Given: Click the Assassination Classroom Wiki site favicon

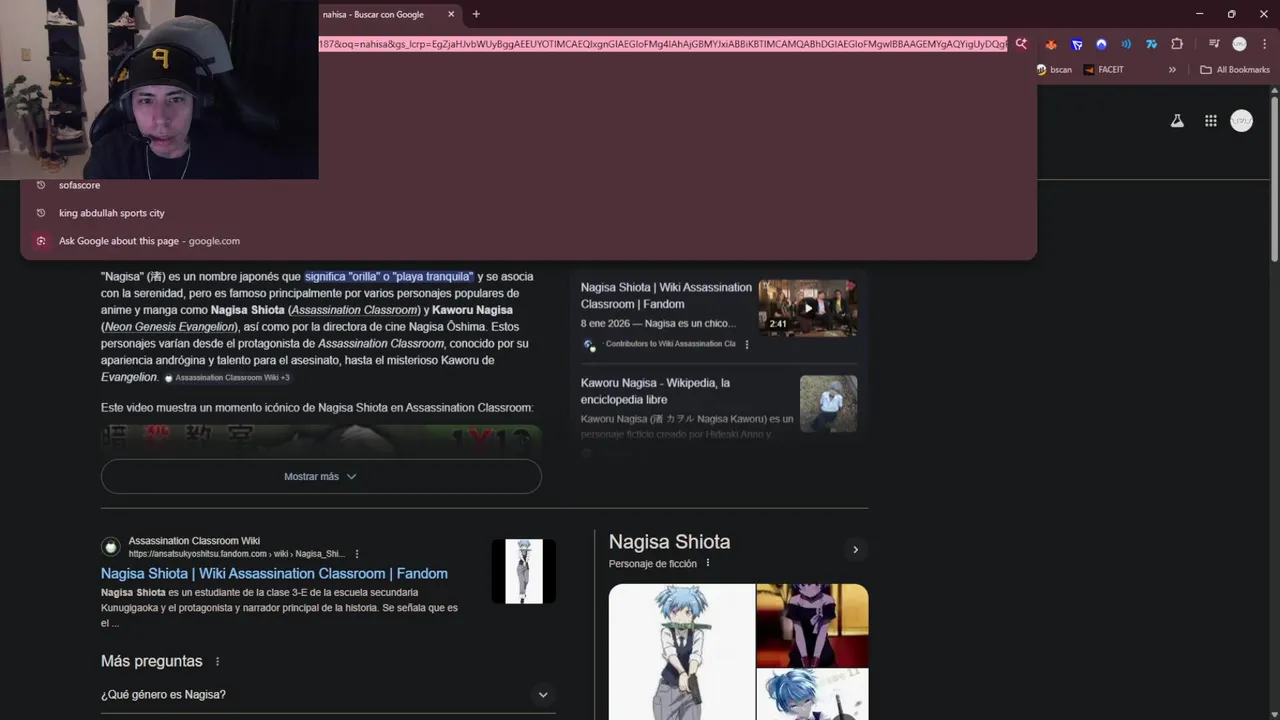Looking at the screenshot, I should coord(111,547).
